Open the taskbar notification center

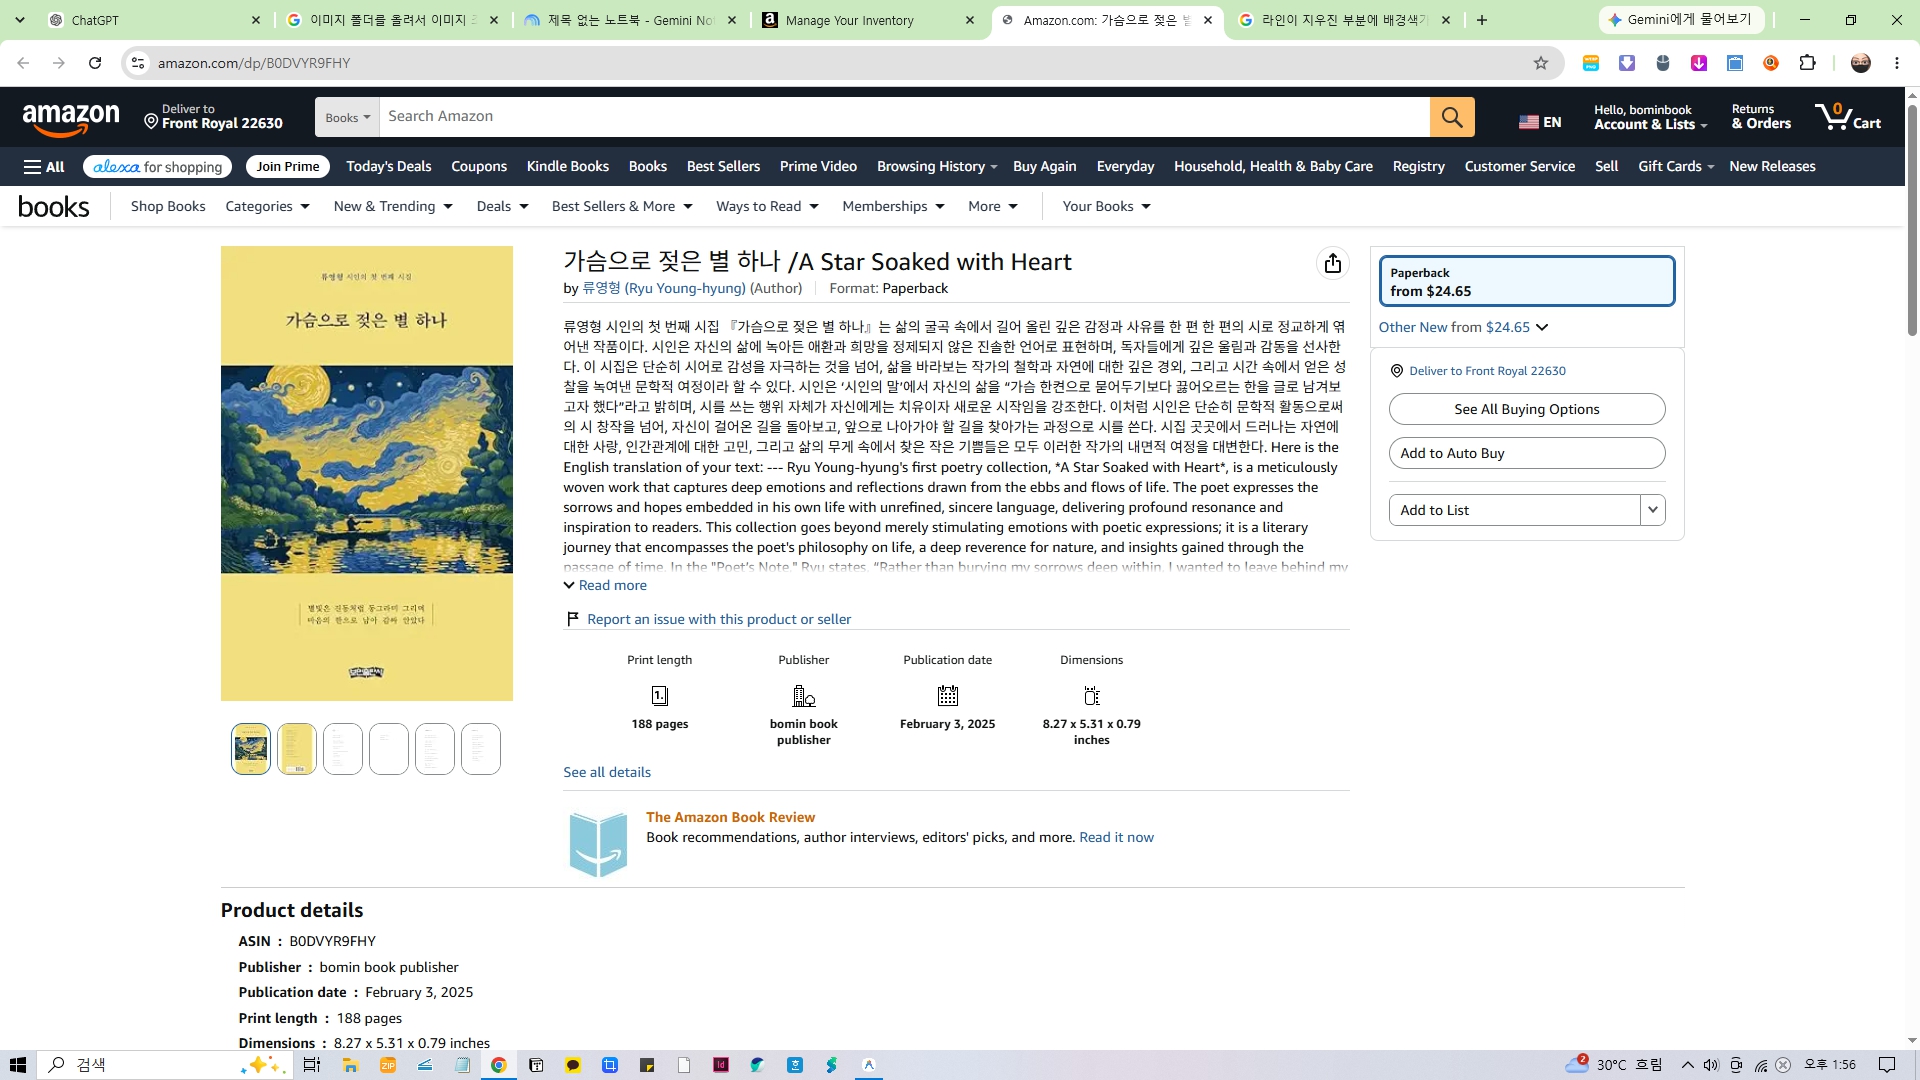[x=1887, y=1065]
